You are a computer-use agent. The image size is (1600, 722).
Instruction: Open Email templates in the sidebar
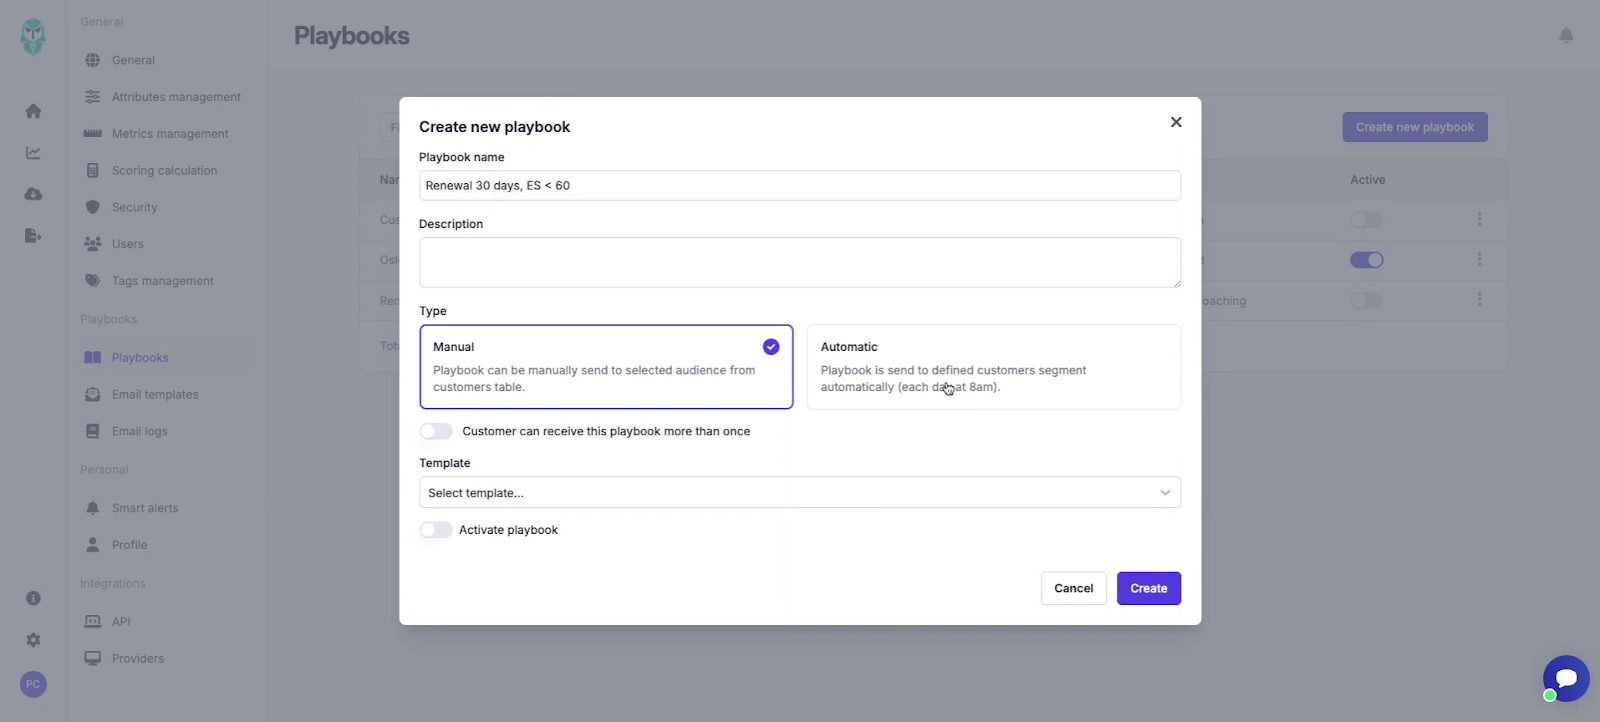[x=155, y=395]
